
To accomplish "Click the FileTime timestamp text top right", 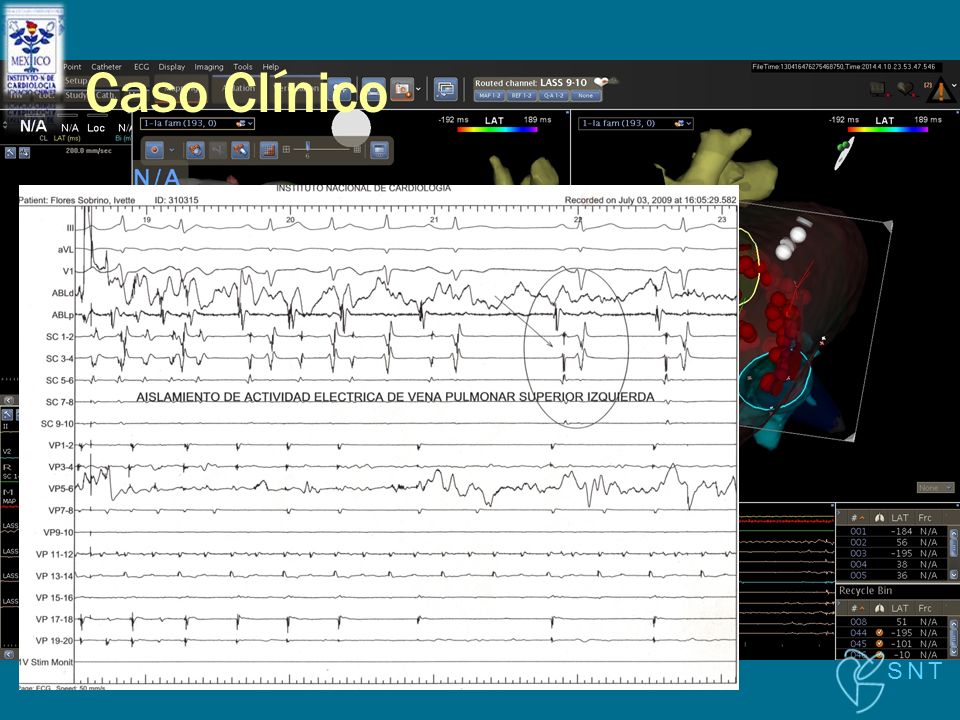I will (844, 67).
